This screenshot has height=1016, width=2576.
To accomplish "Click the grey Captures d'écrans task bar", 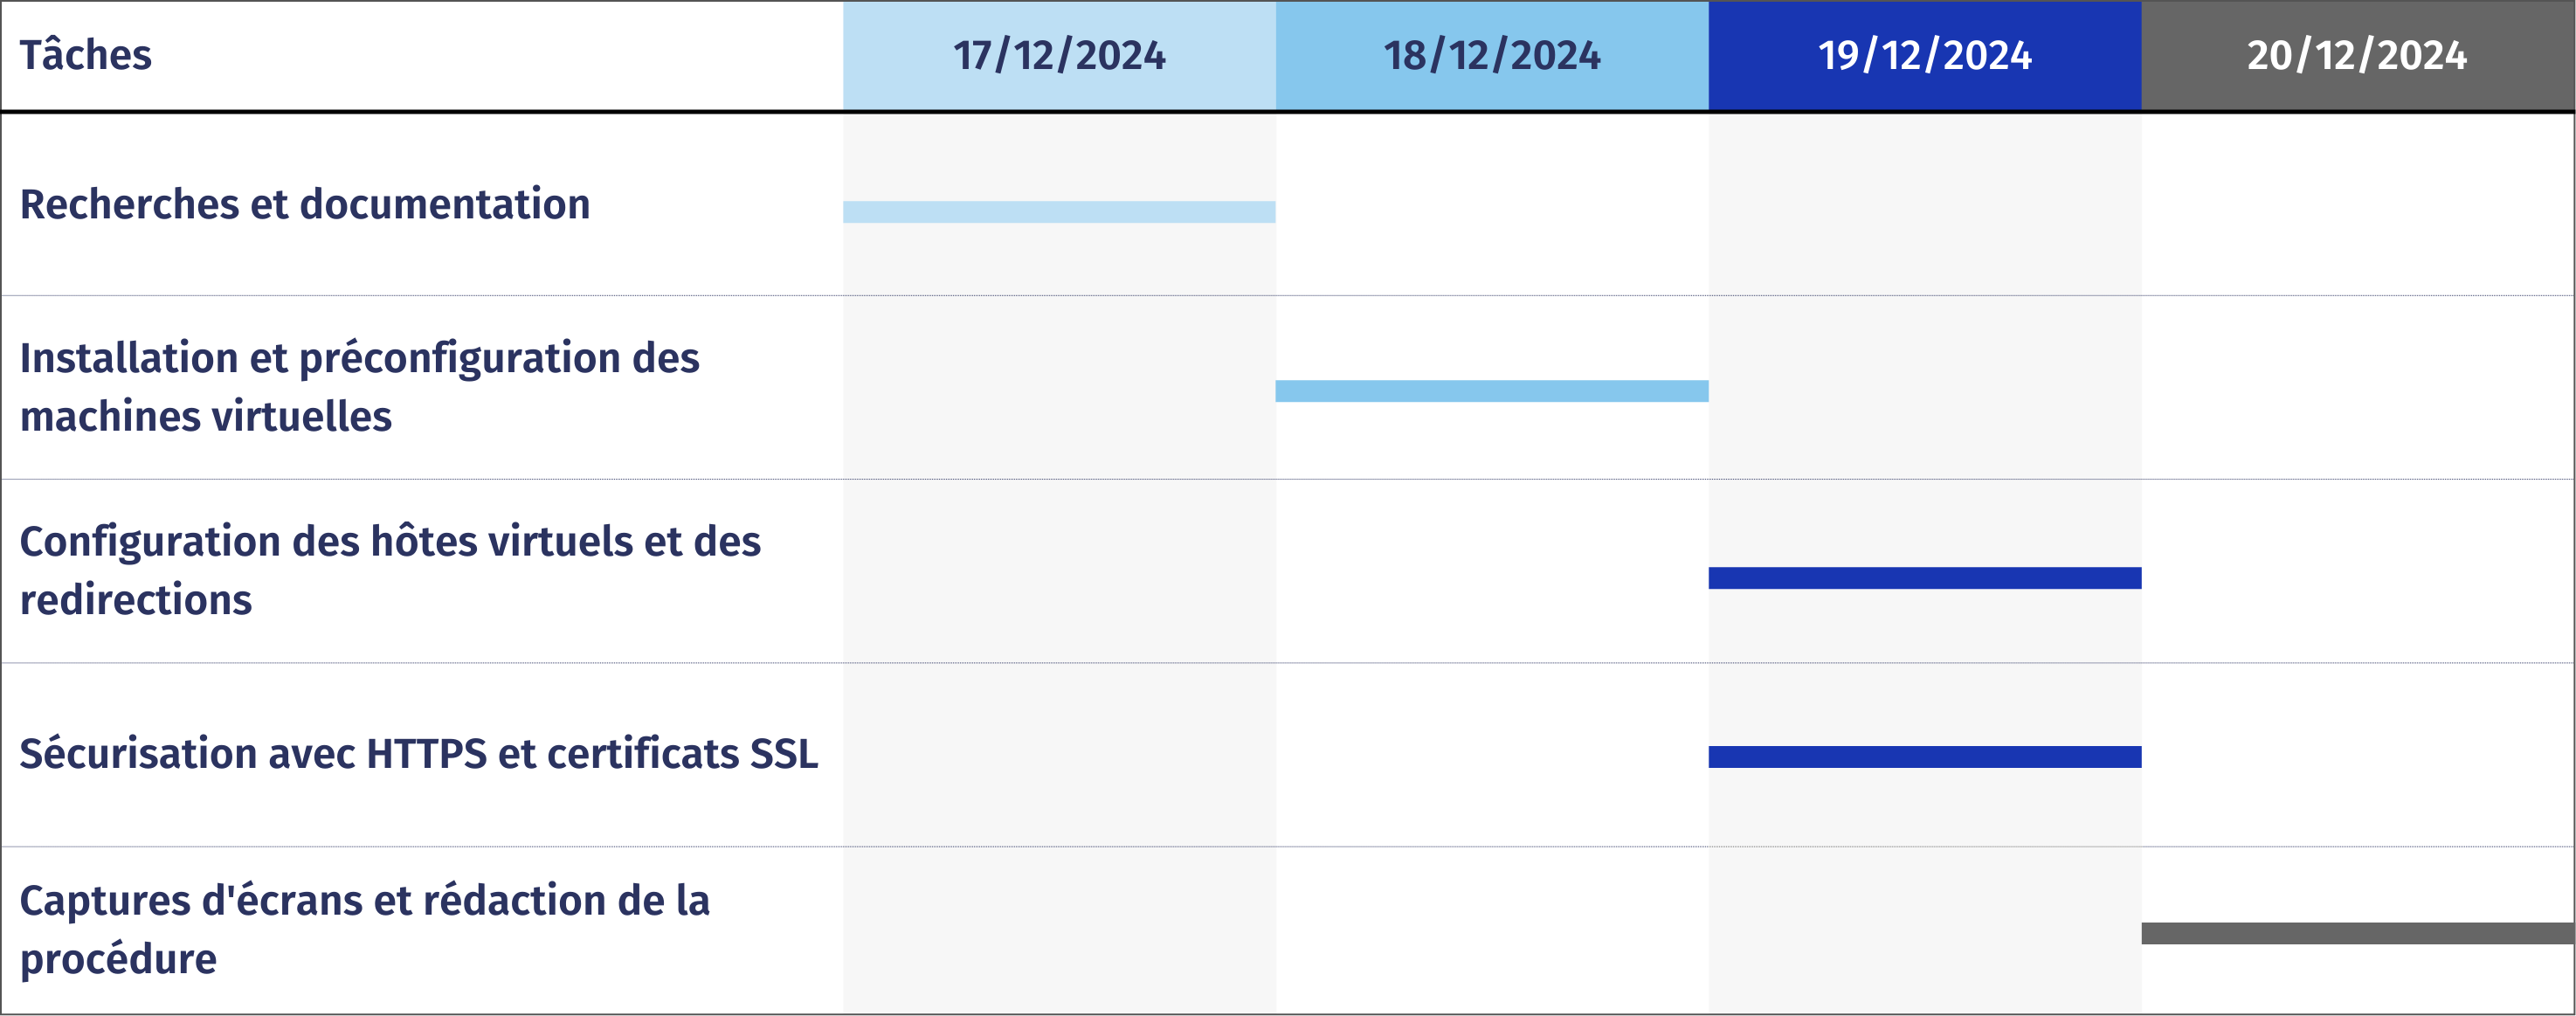I will [2357, 933].
